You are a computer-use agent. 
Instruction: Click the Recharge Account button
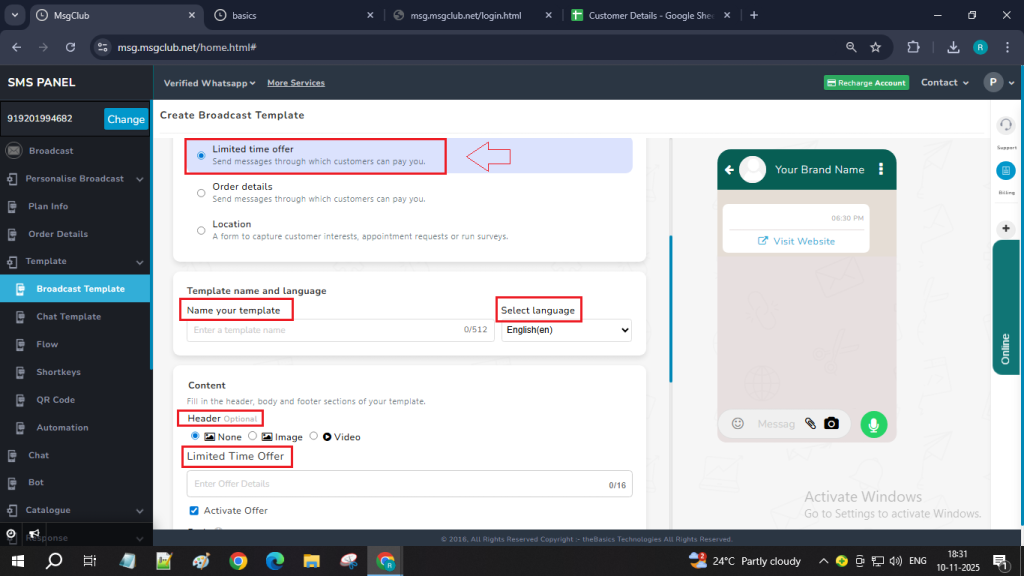coord(866,83)
